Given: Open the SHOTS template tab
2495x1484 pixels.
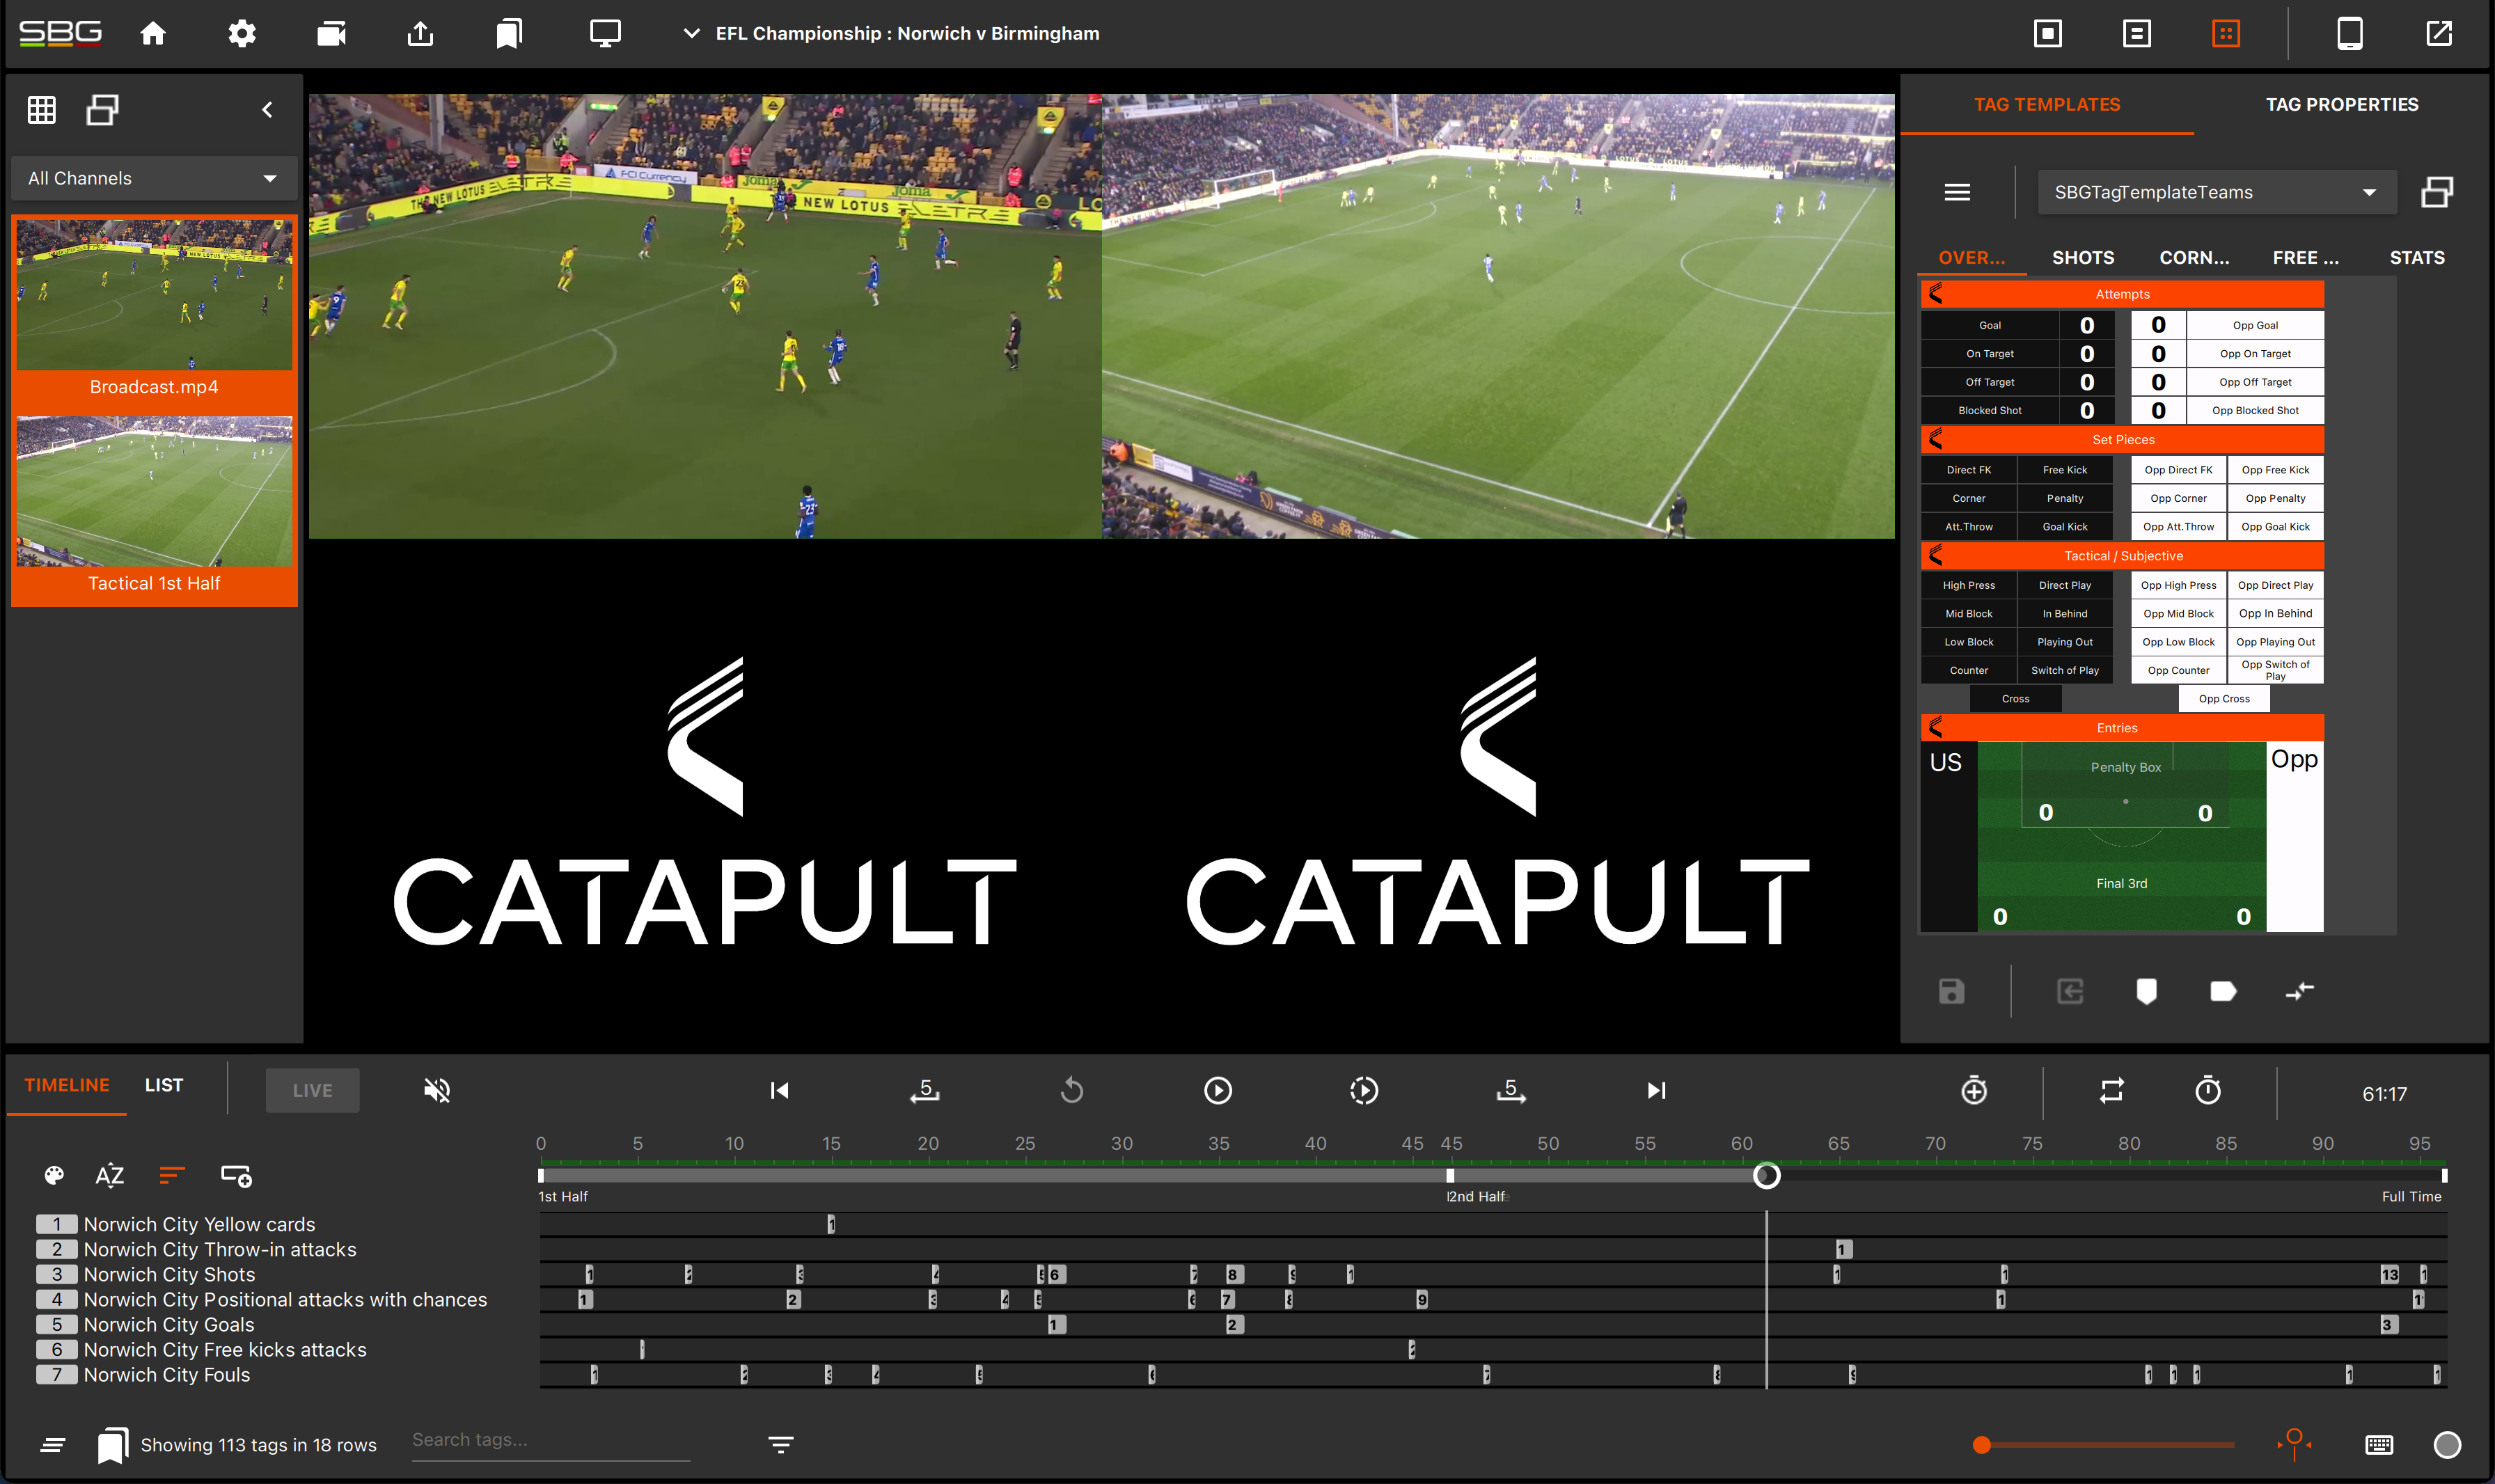Looking at the screenshot, I should pos(2083,258).
